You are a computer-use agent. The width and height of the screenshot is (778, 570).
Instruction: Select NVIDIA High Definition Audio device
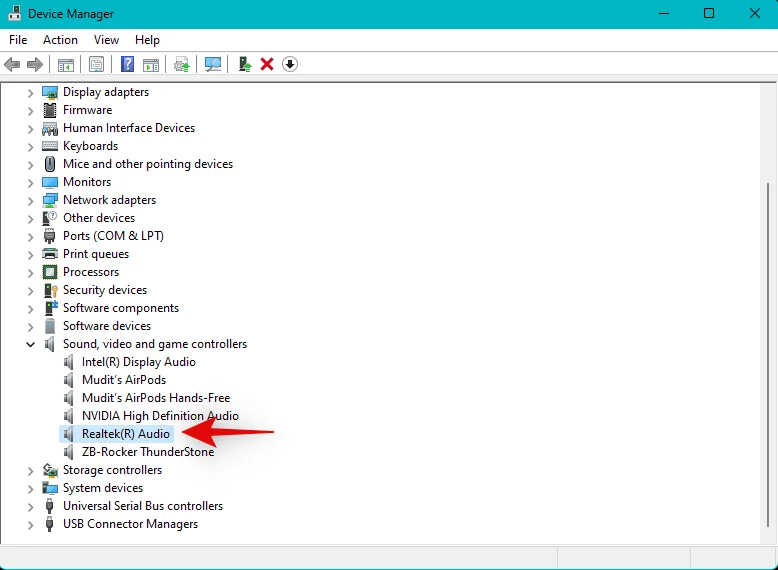(160, 416)
